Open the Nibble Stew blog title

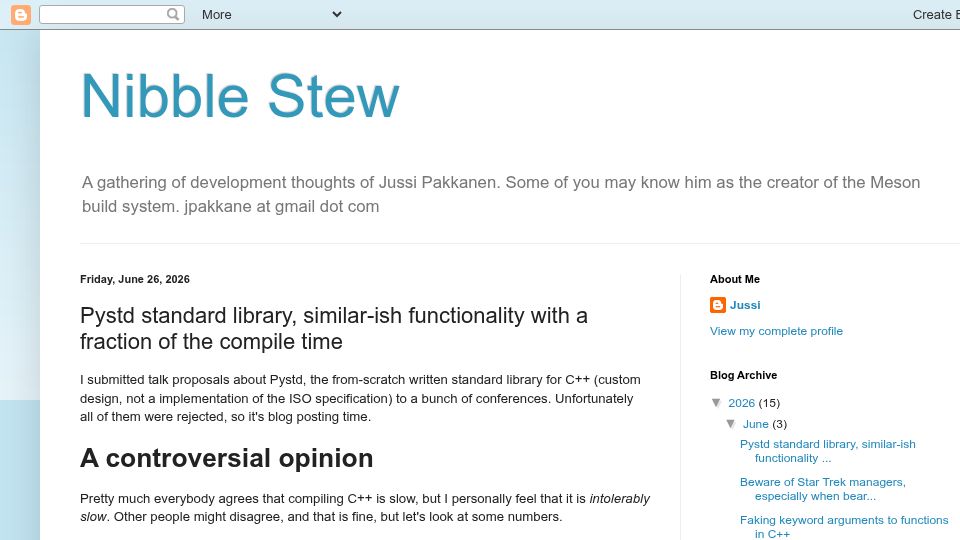pos(240,96)
